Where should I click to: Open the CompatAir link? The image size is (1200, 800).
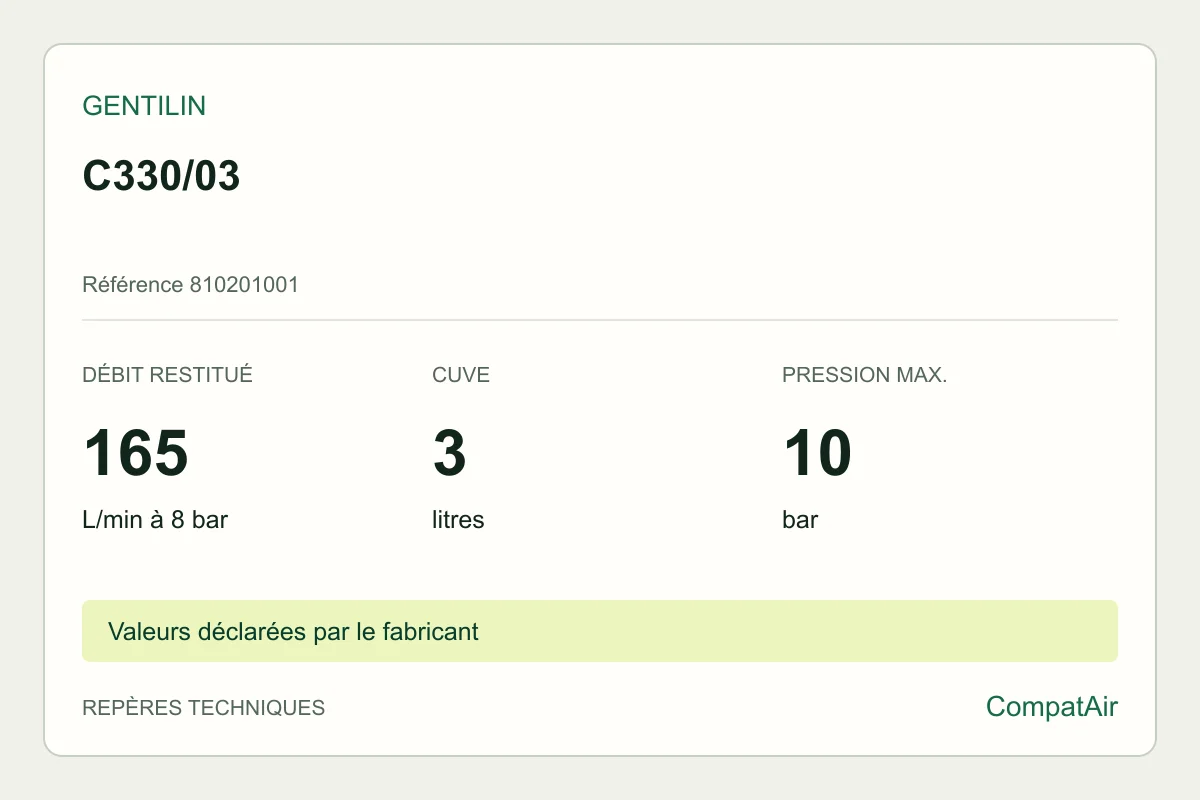1052,707
